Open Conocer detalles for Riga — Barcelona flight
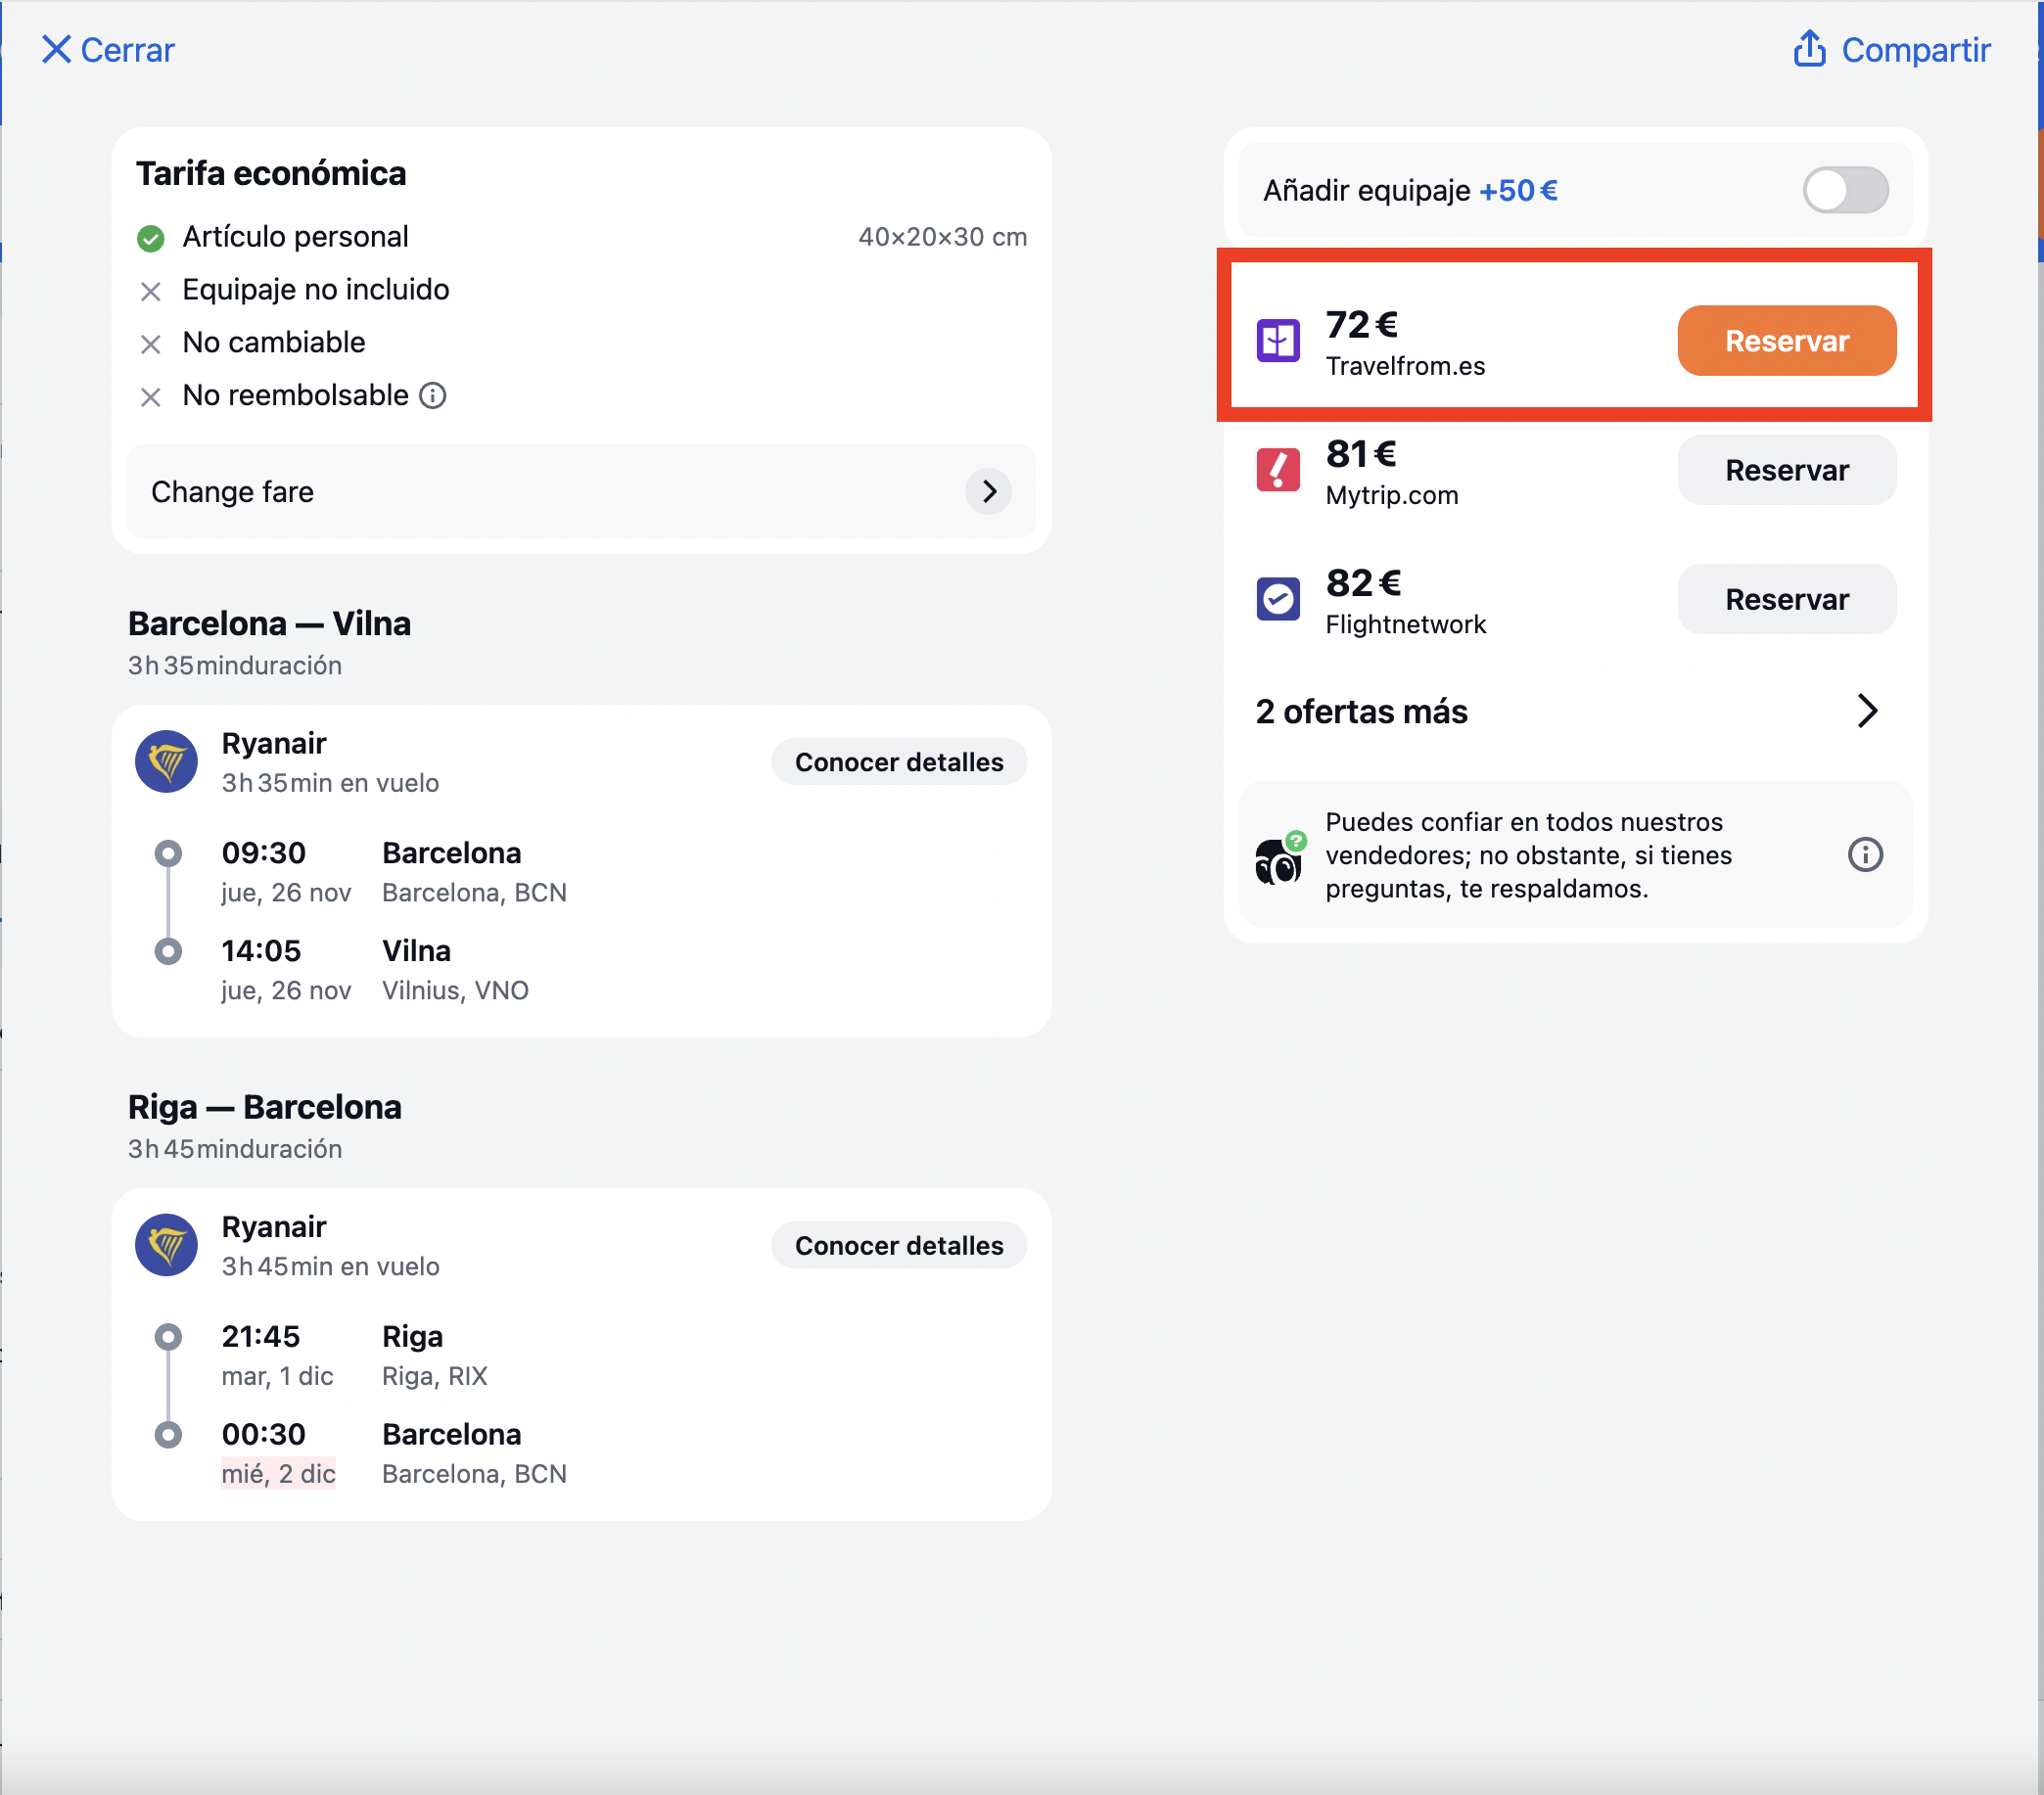The width and height of the screenshot is (2044, 1795). 898,1245
